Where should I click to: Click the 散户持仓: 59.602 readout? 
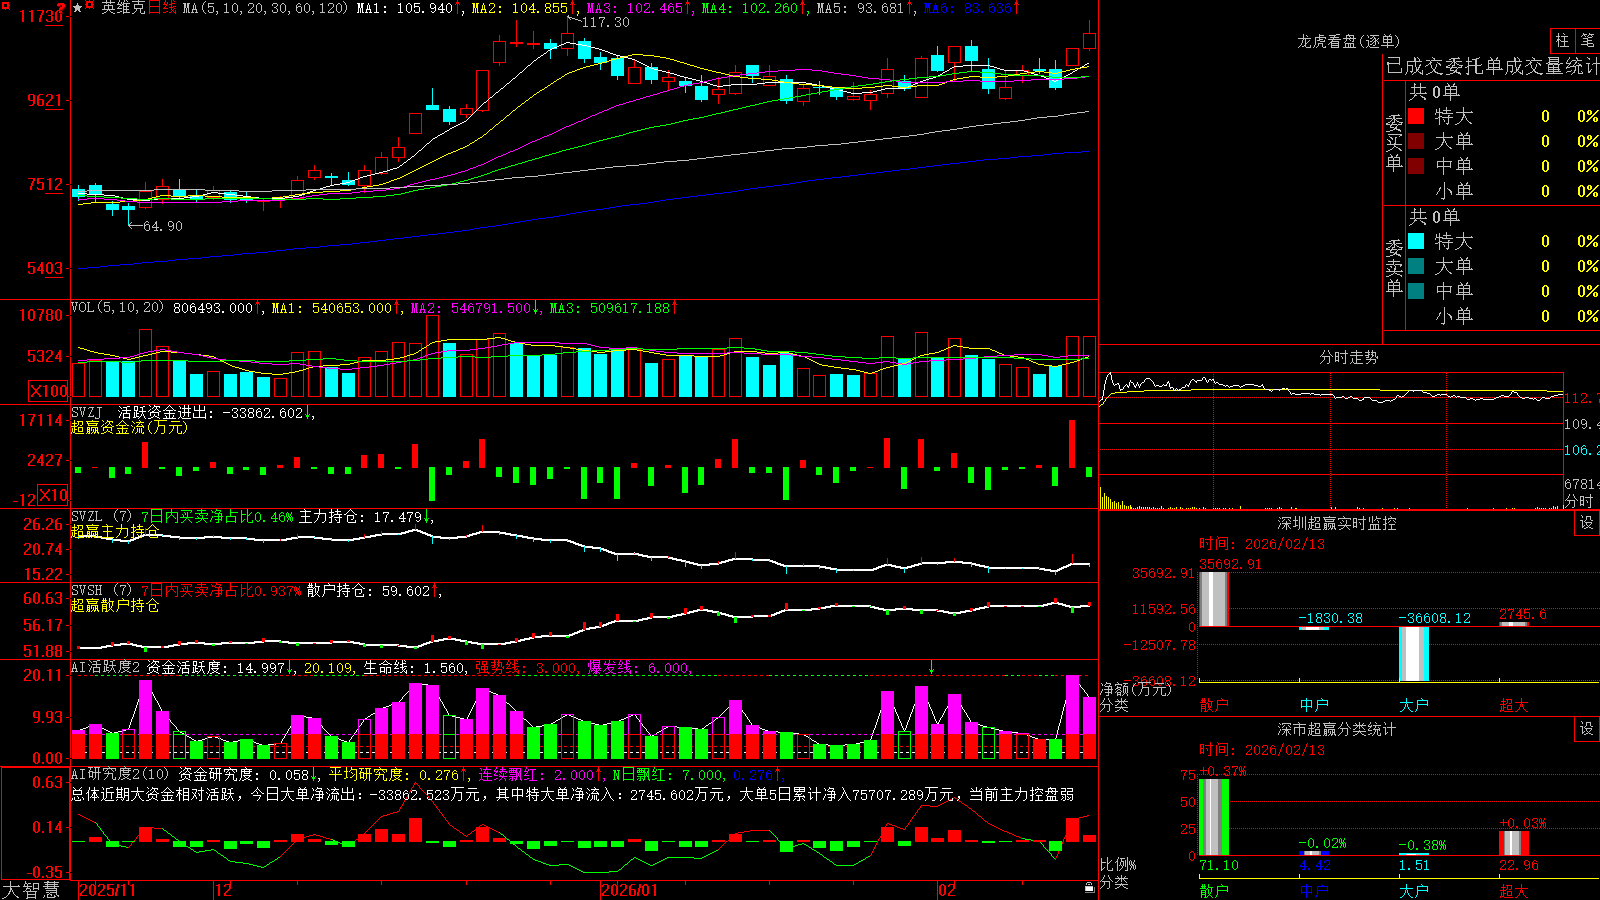point(373,591)
